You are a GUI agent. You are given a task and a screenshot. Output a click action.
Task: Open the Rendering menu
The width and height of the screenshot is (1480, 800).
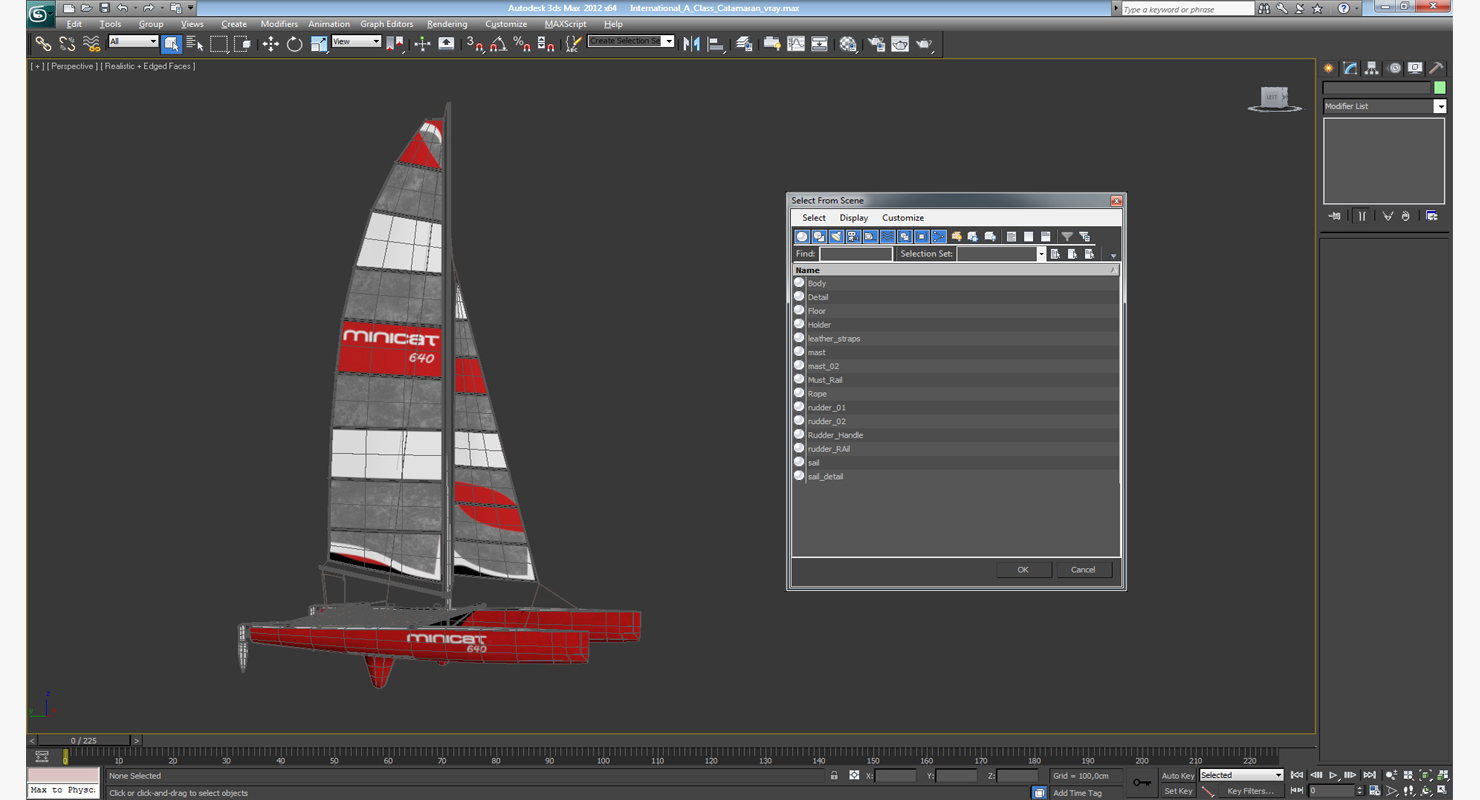tap(447, 24)
